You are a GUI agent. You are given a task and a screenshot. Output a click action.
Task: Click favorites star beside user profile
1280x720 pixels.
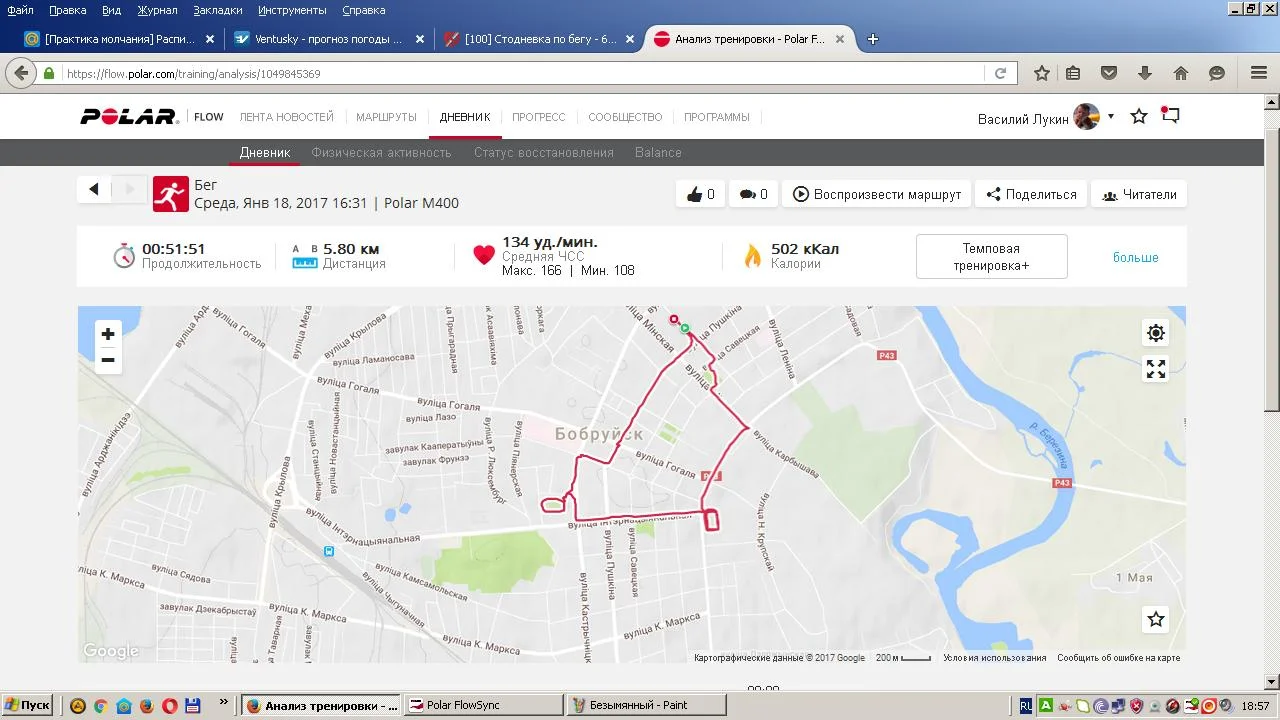(x=1139, y=117)
